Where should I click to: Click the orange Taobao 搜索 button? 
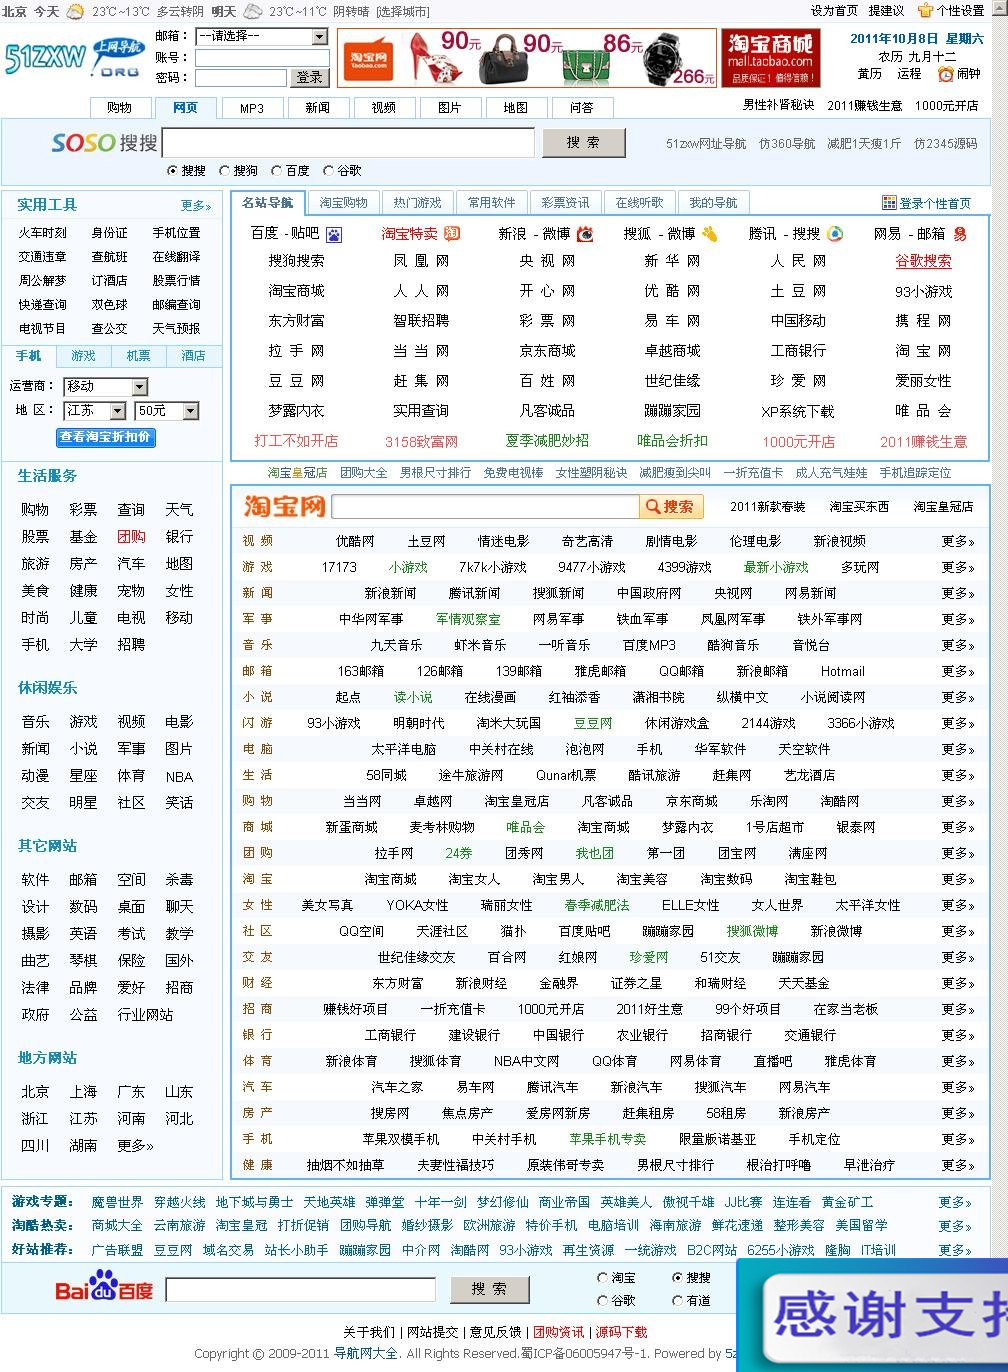click(x=671, y=507)
